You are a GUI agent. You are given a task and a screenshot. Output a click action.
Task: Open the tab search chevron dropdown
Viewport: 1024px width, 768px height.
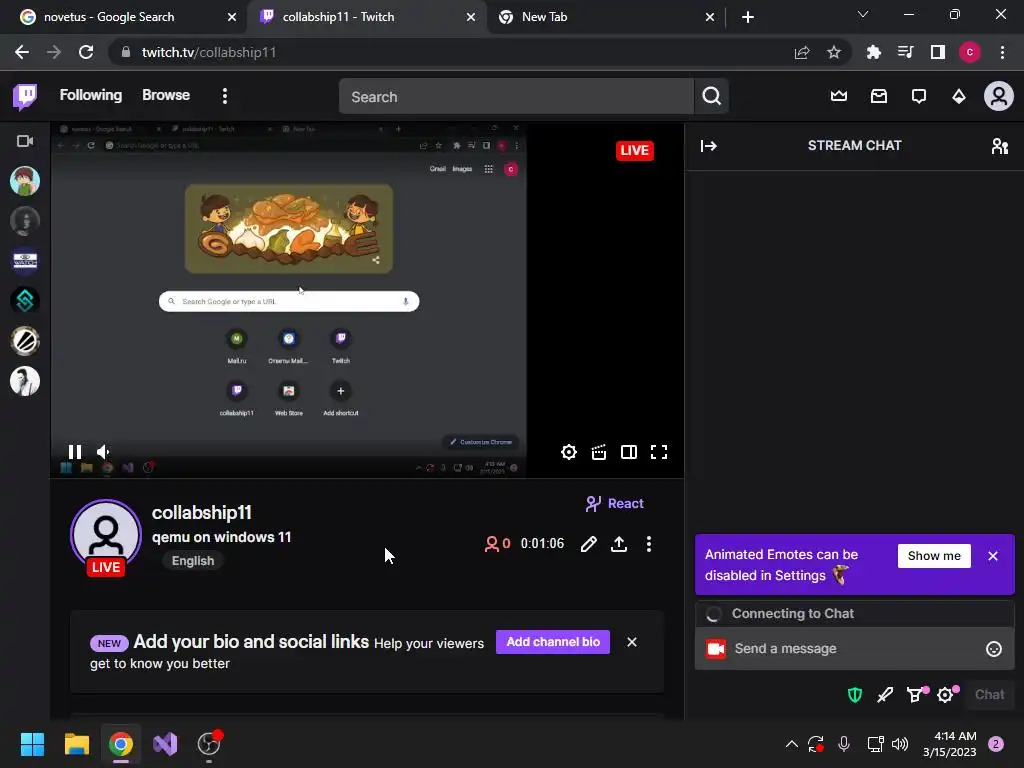click(x=863, y=14)
